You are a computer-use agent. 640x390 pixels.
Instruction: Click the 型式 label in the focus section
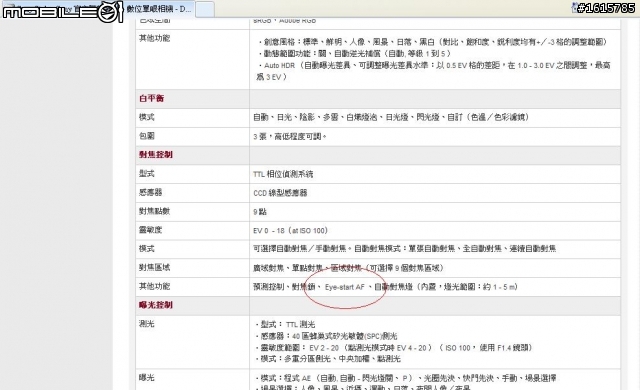(x=147, y=173)
